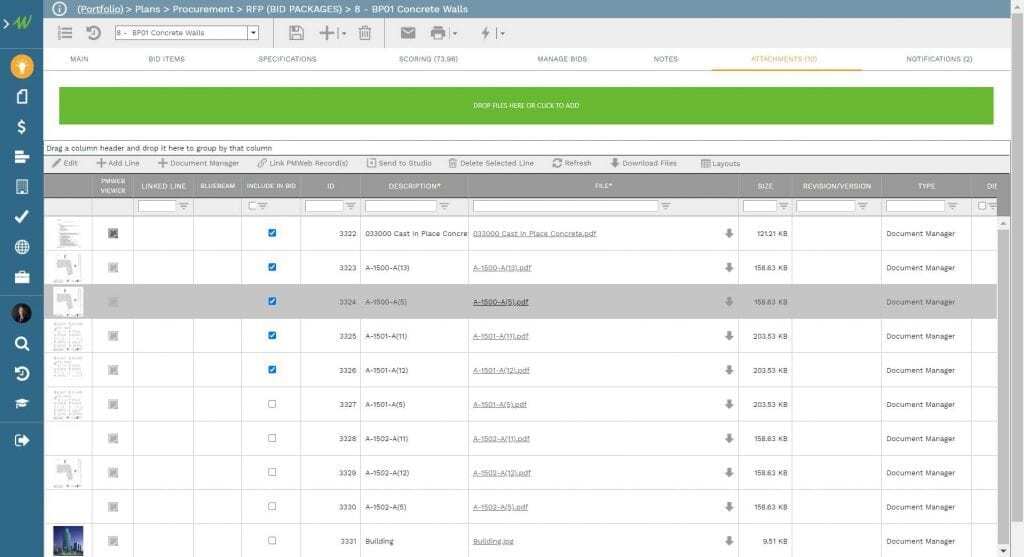Screen dimensions: 1024x557
Task: Enable Include in Bid for Building row
Action: (272, 541)
